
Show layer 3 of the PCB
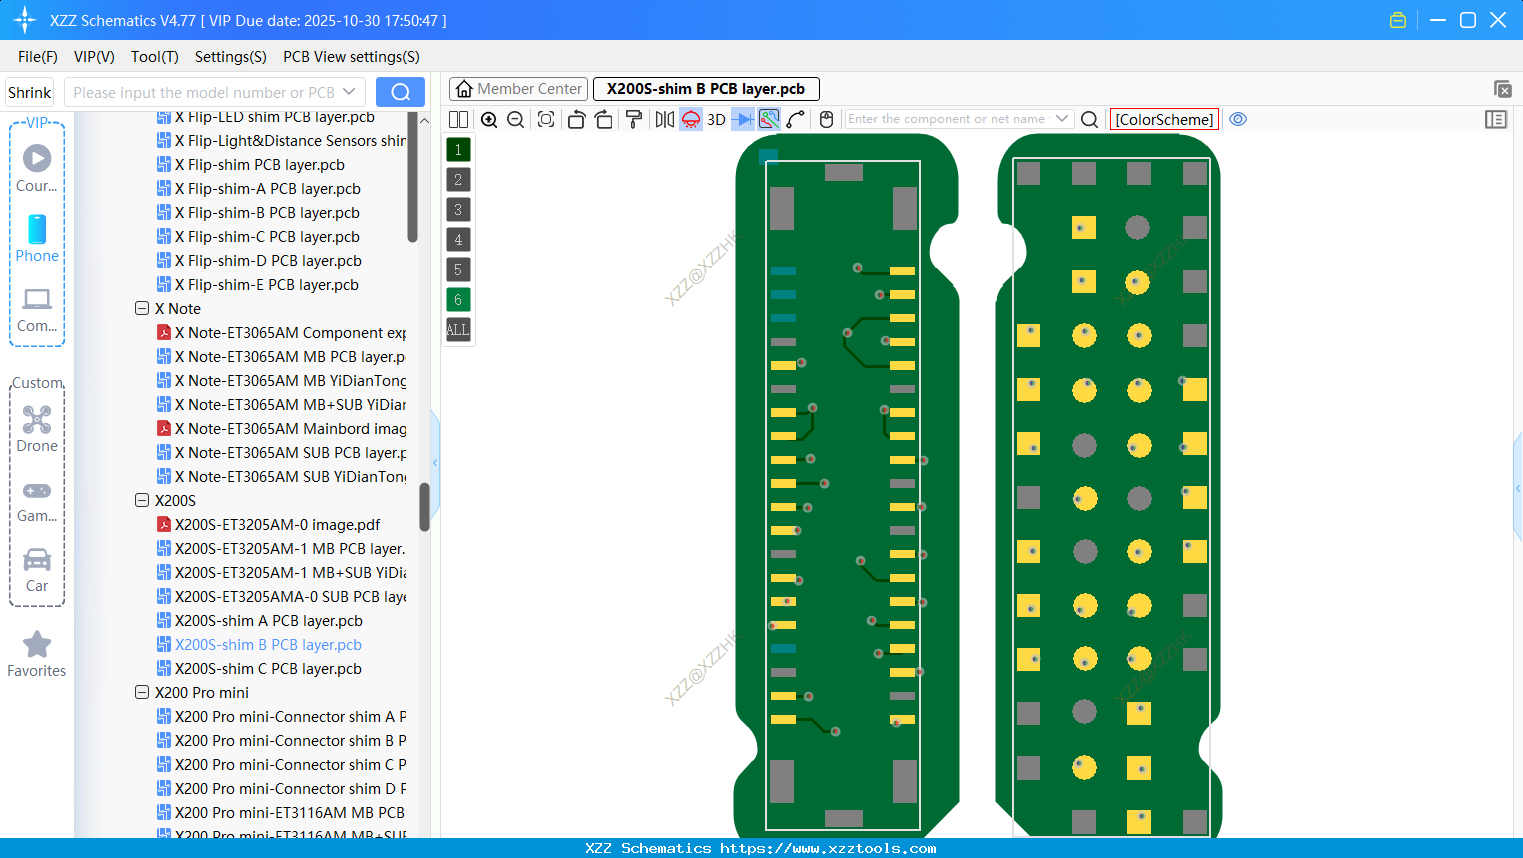click(x=457, y=209)
